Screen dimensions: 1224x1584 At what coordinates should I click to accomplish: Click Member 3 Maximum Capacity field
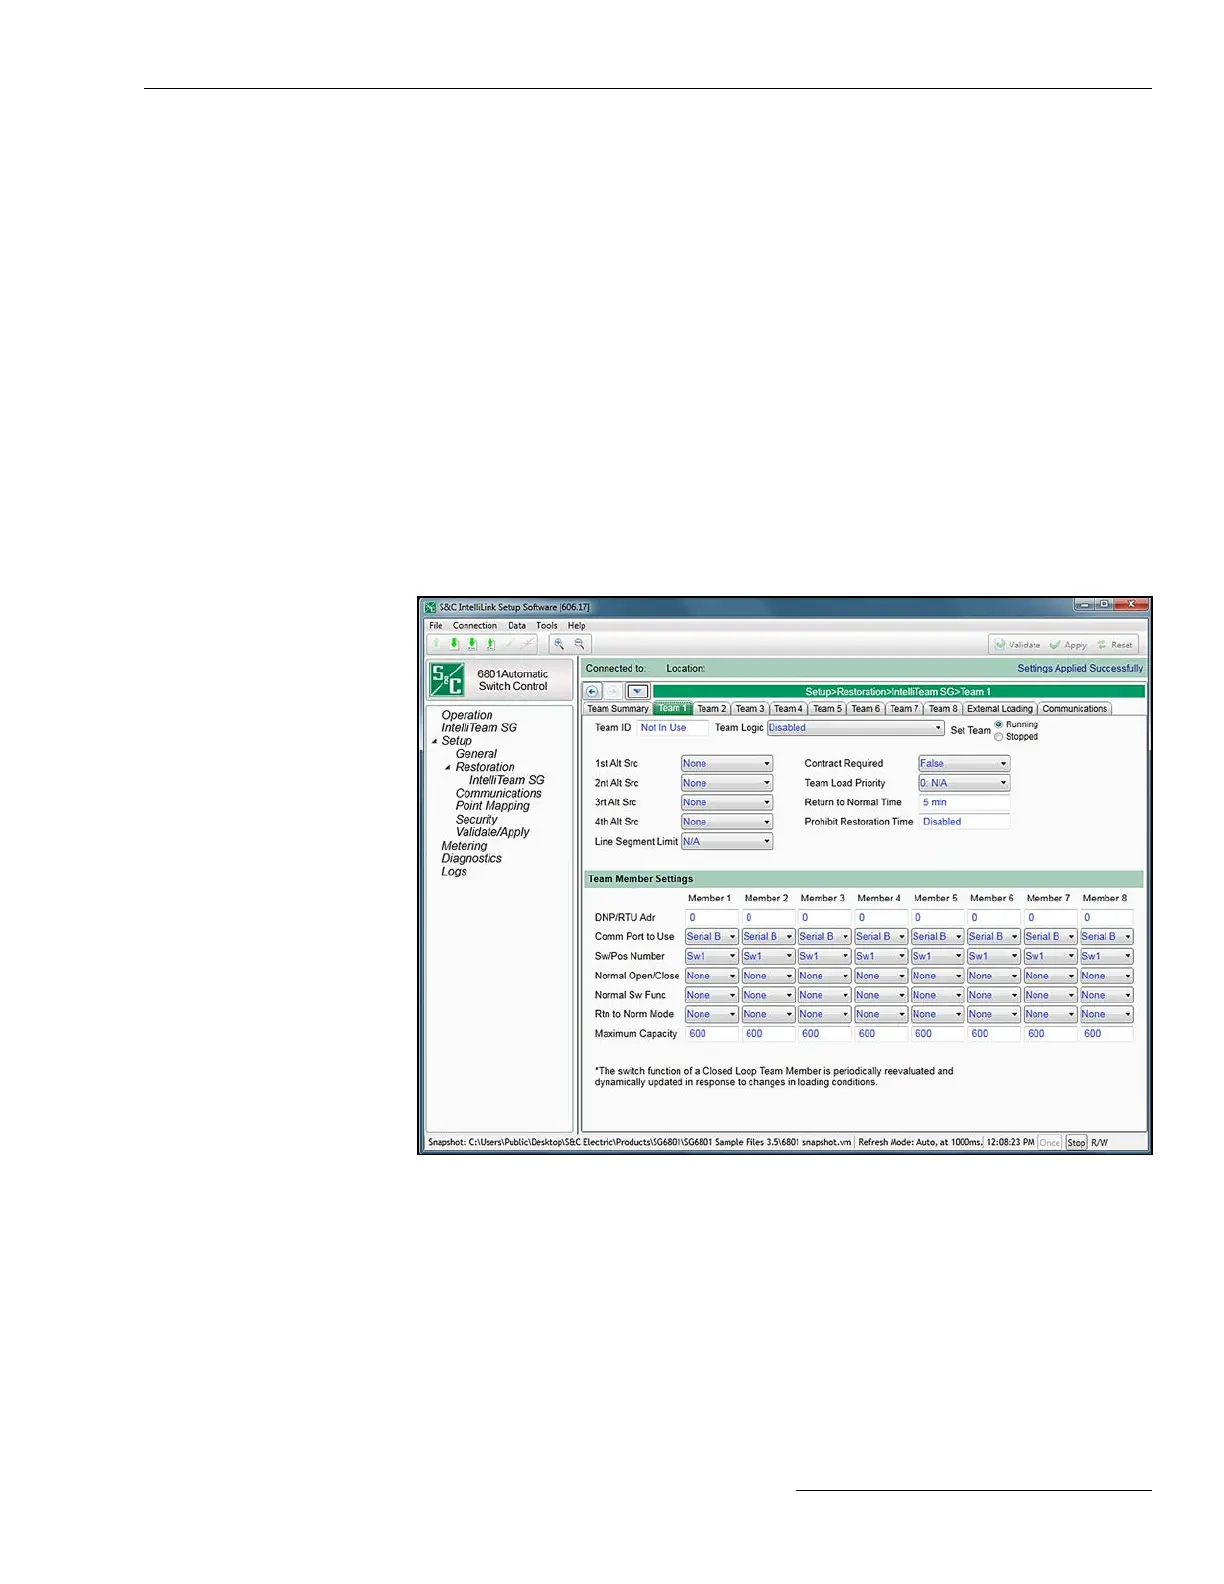coord(825,1034)
